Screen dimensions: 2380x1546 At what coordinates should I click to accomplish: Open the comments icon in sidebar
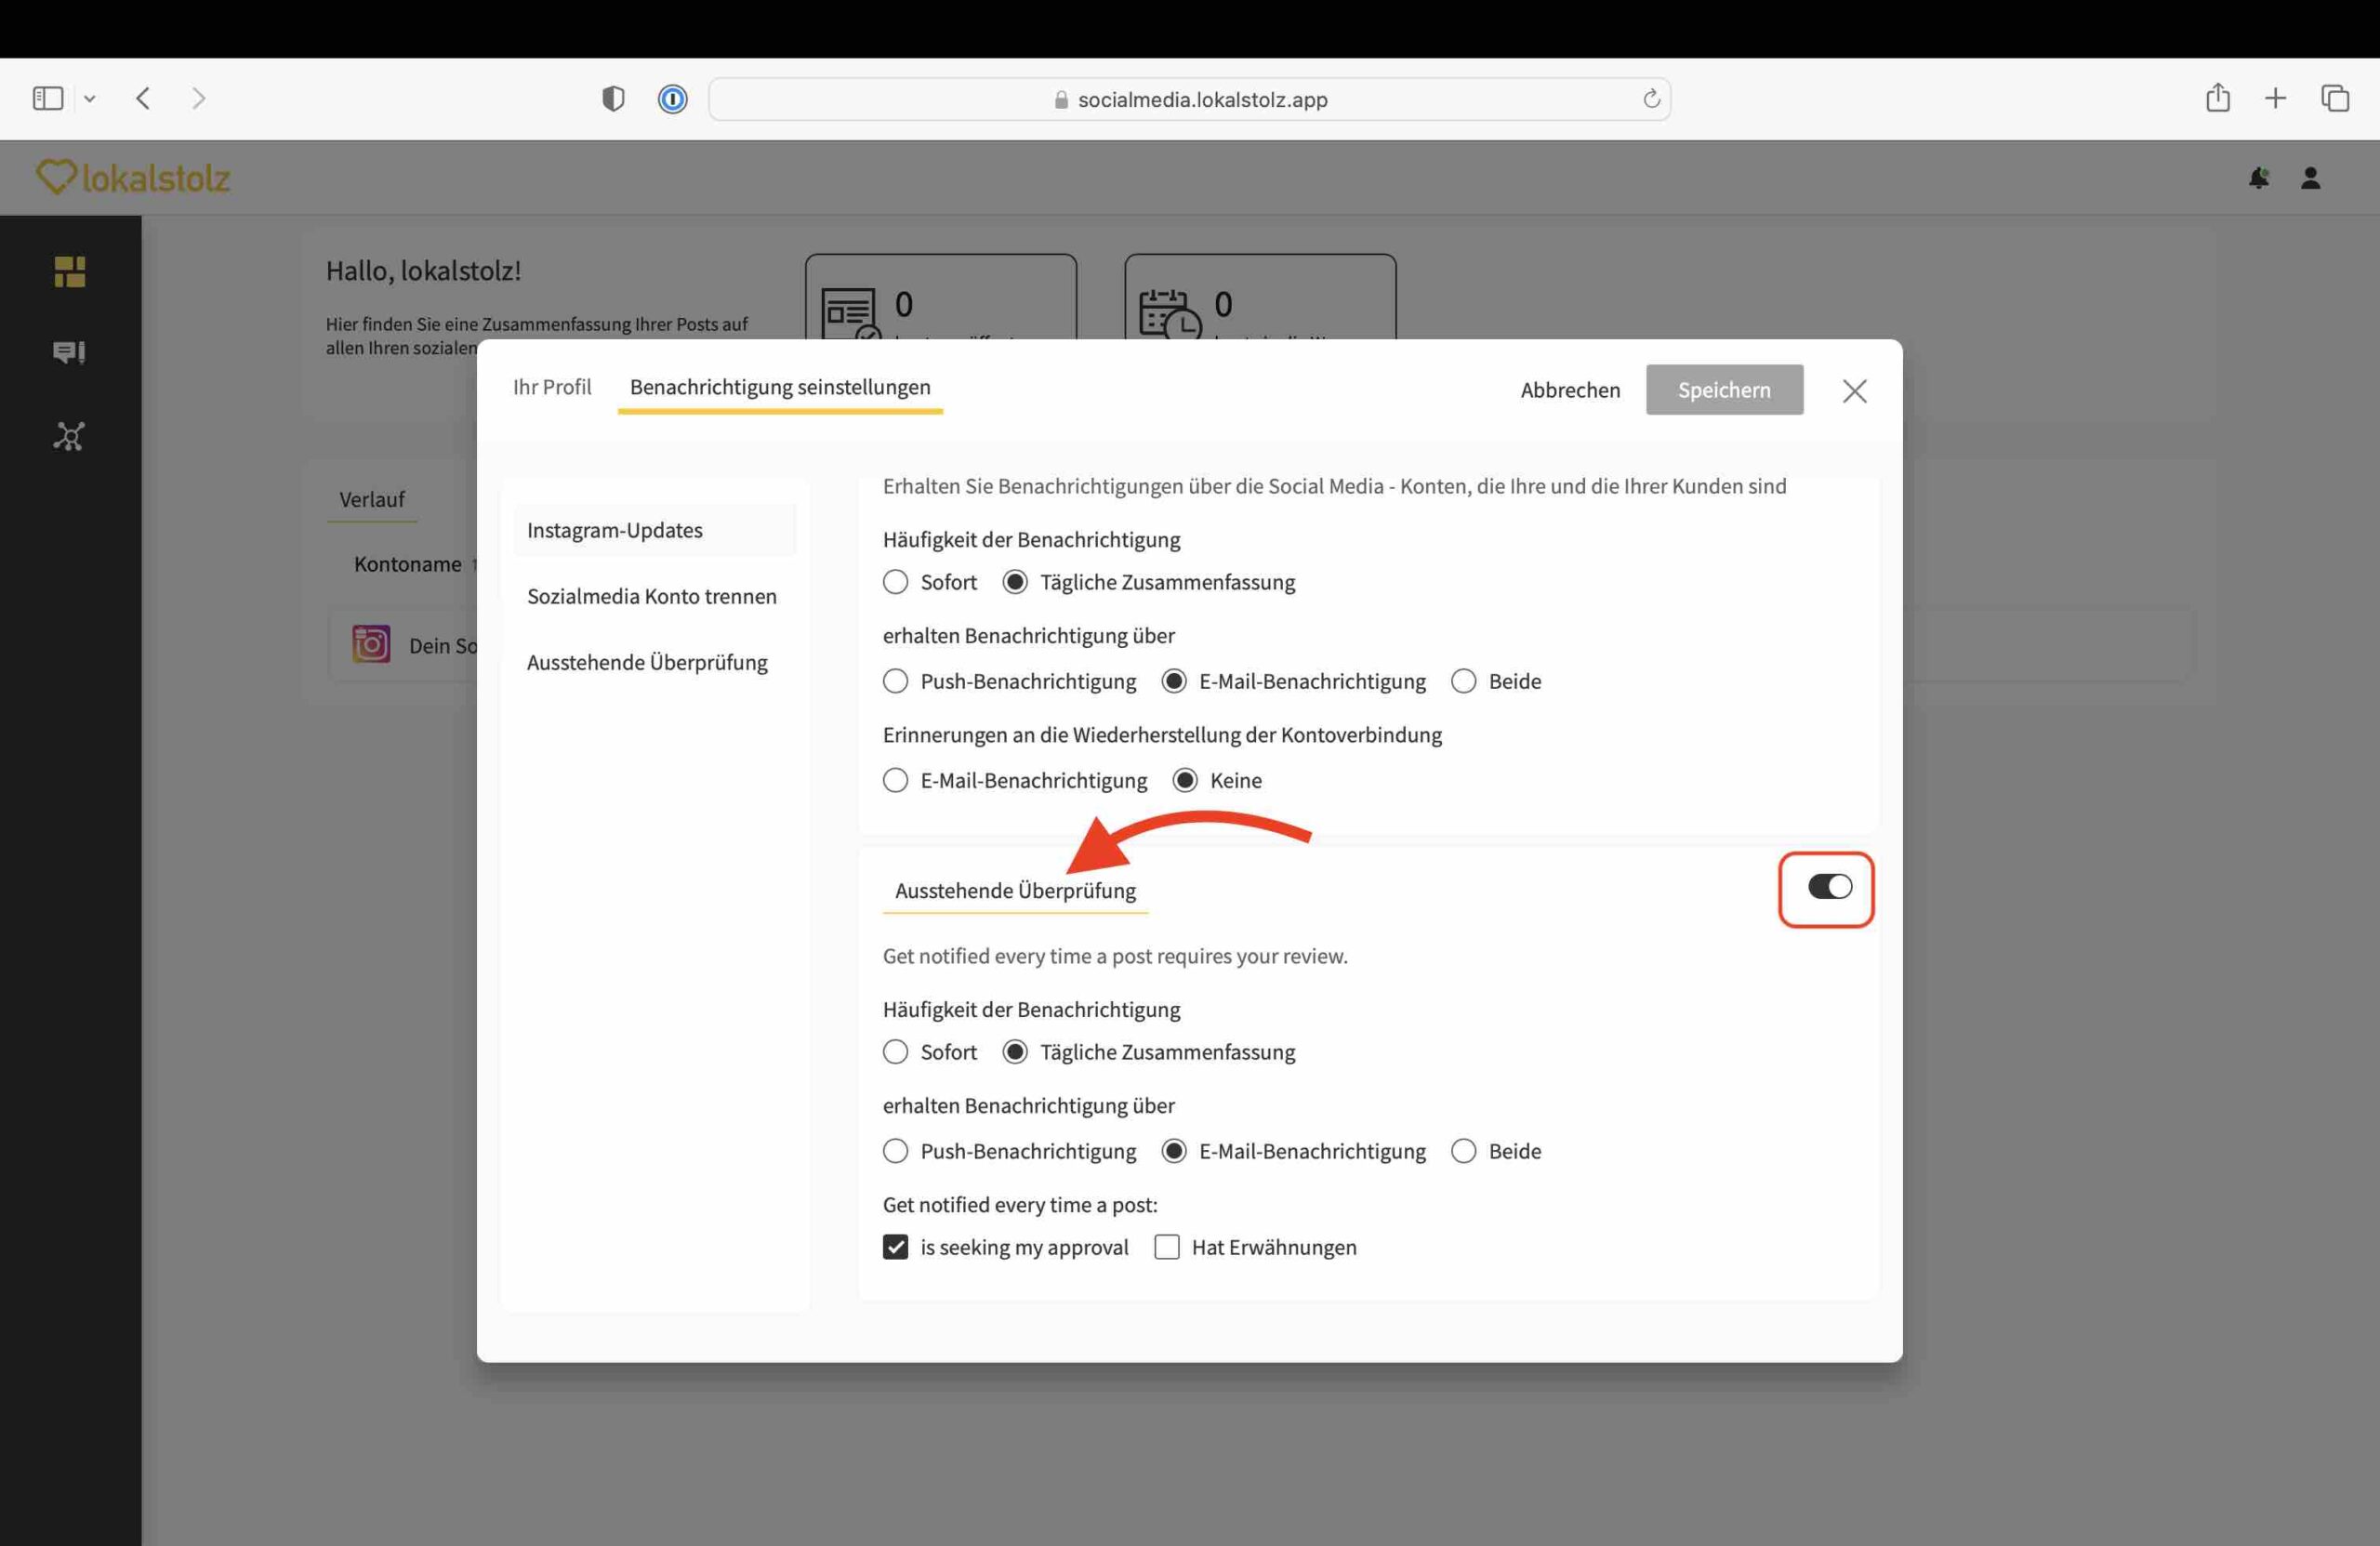(x=69, y=352)
